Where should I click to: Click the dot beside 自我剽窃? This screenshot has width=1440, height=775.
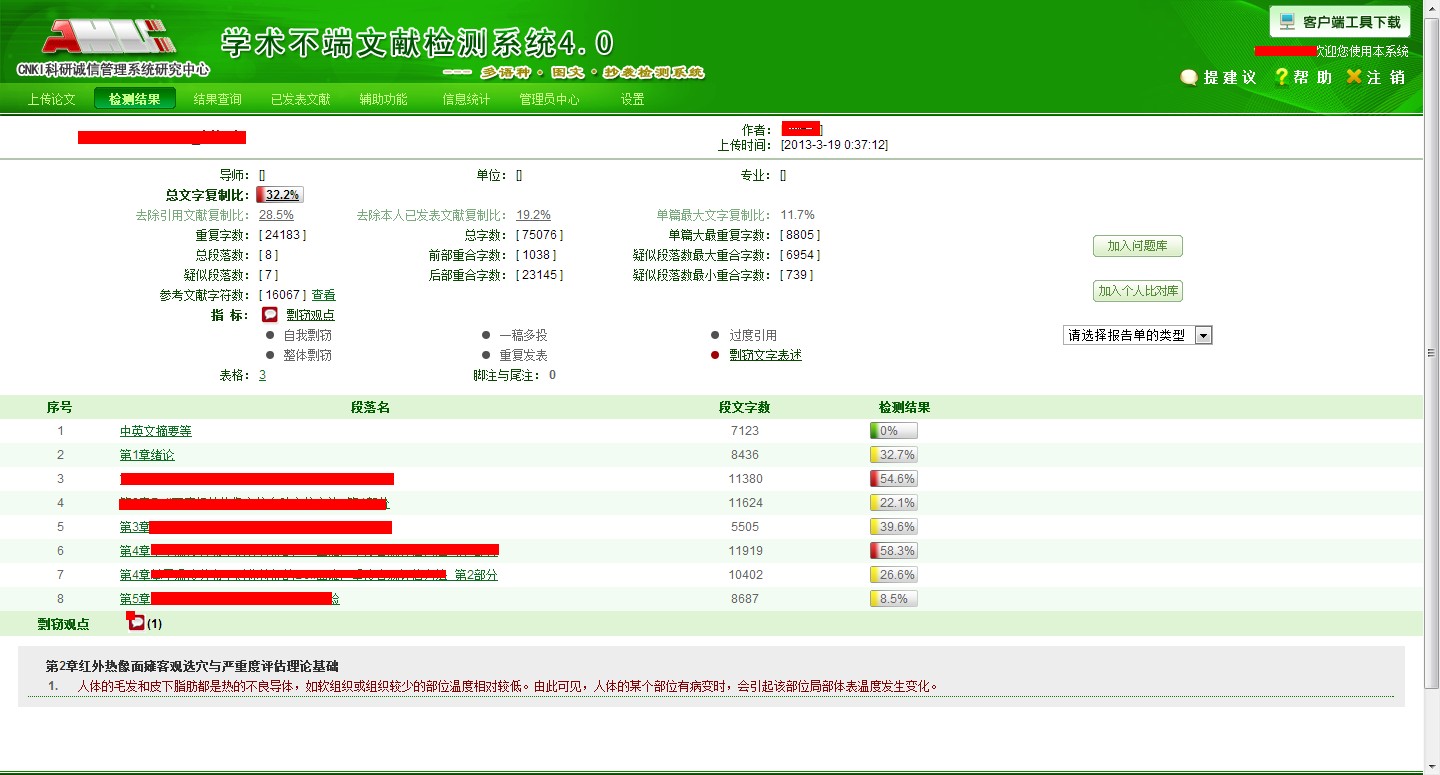(x=270, y=335)
